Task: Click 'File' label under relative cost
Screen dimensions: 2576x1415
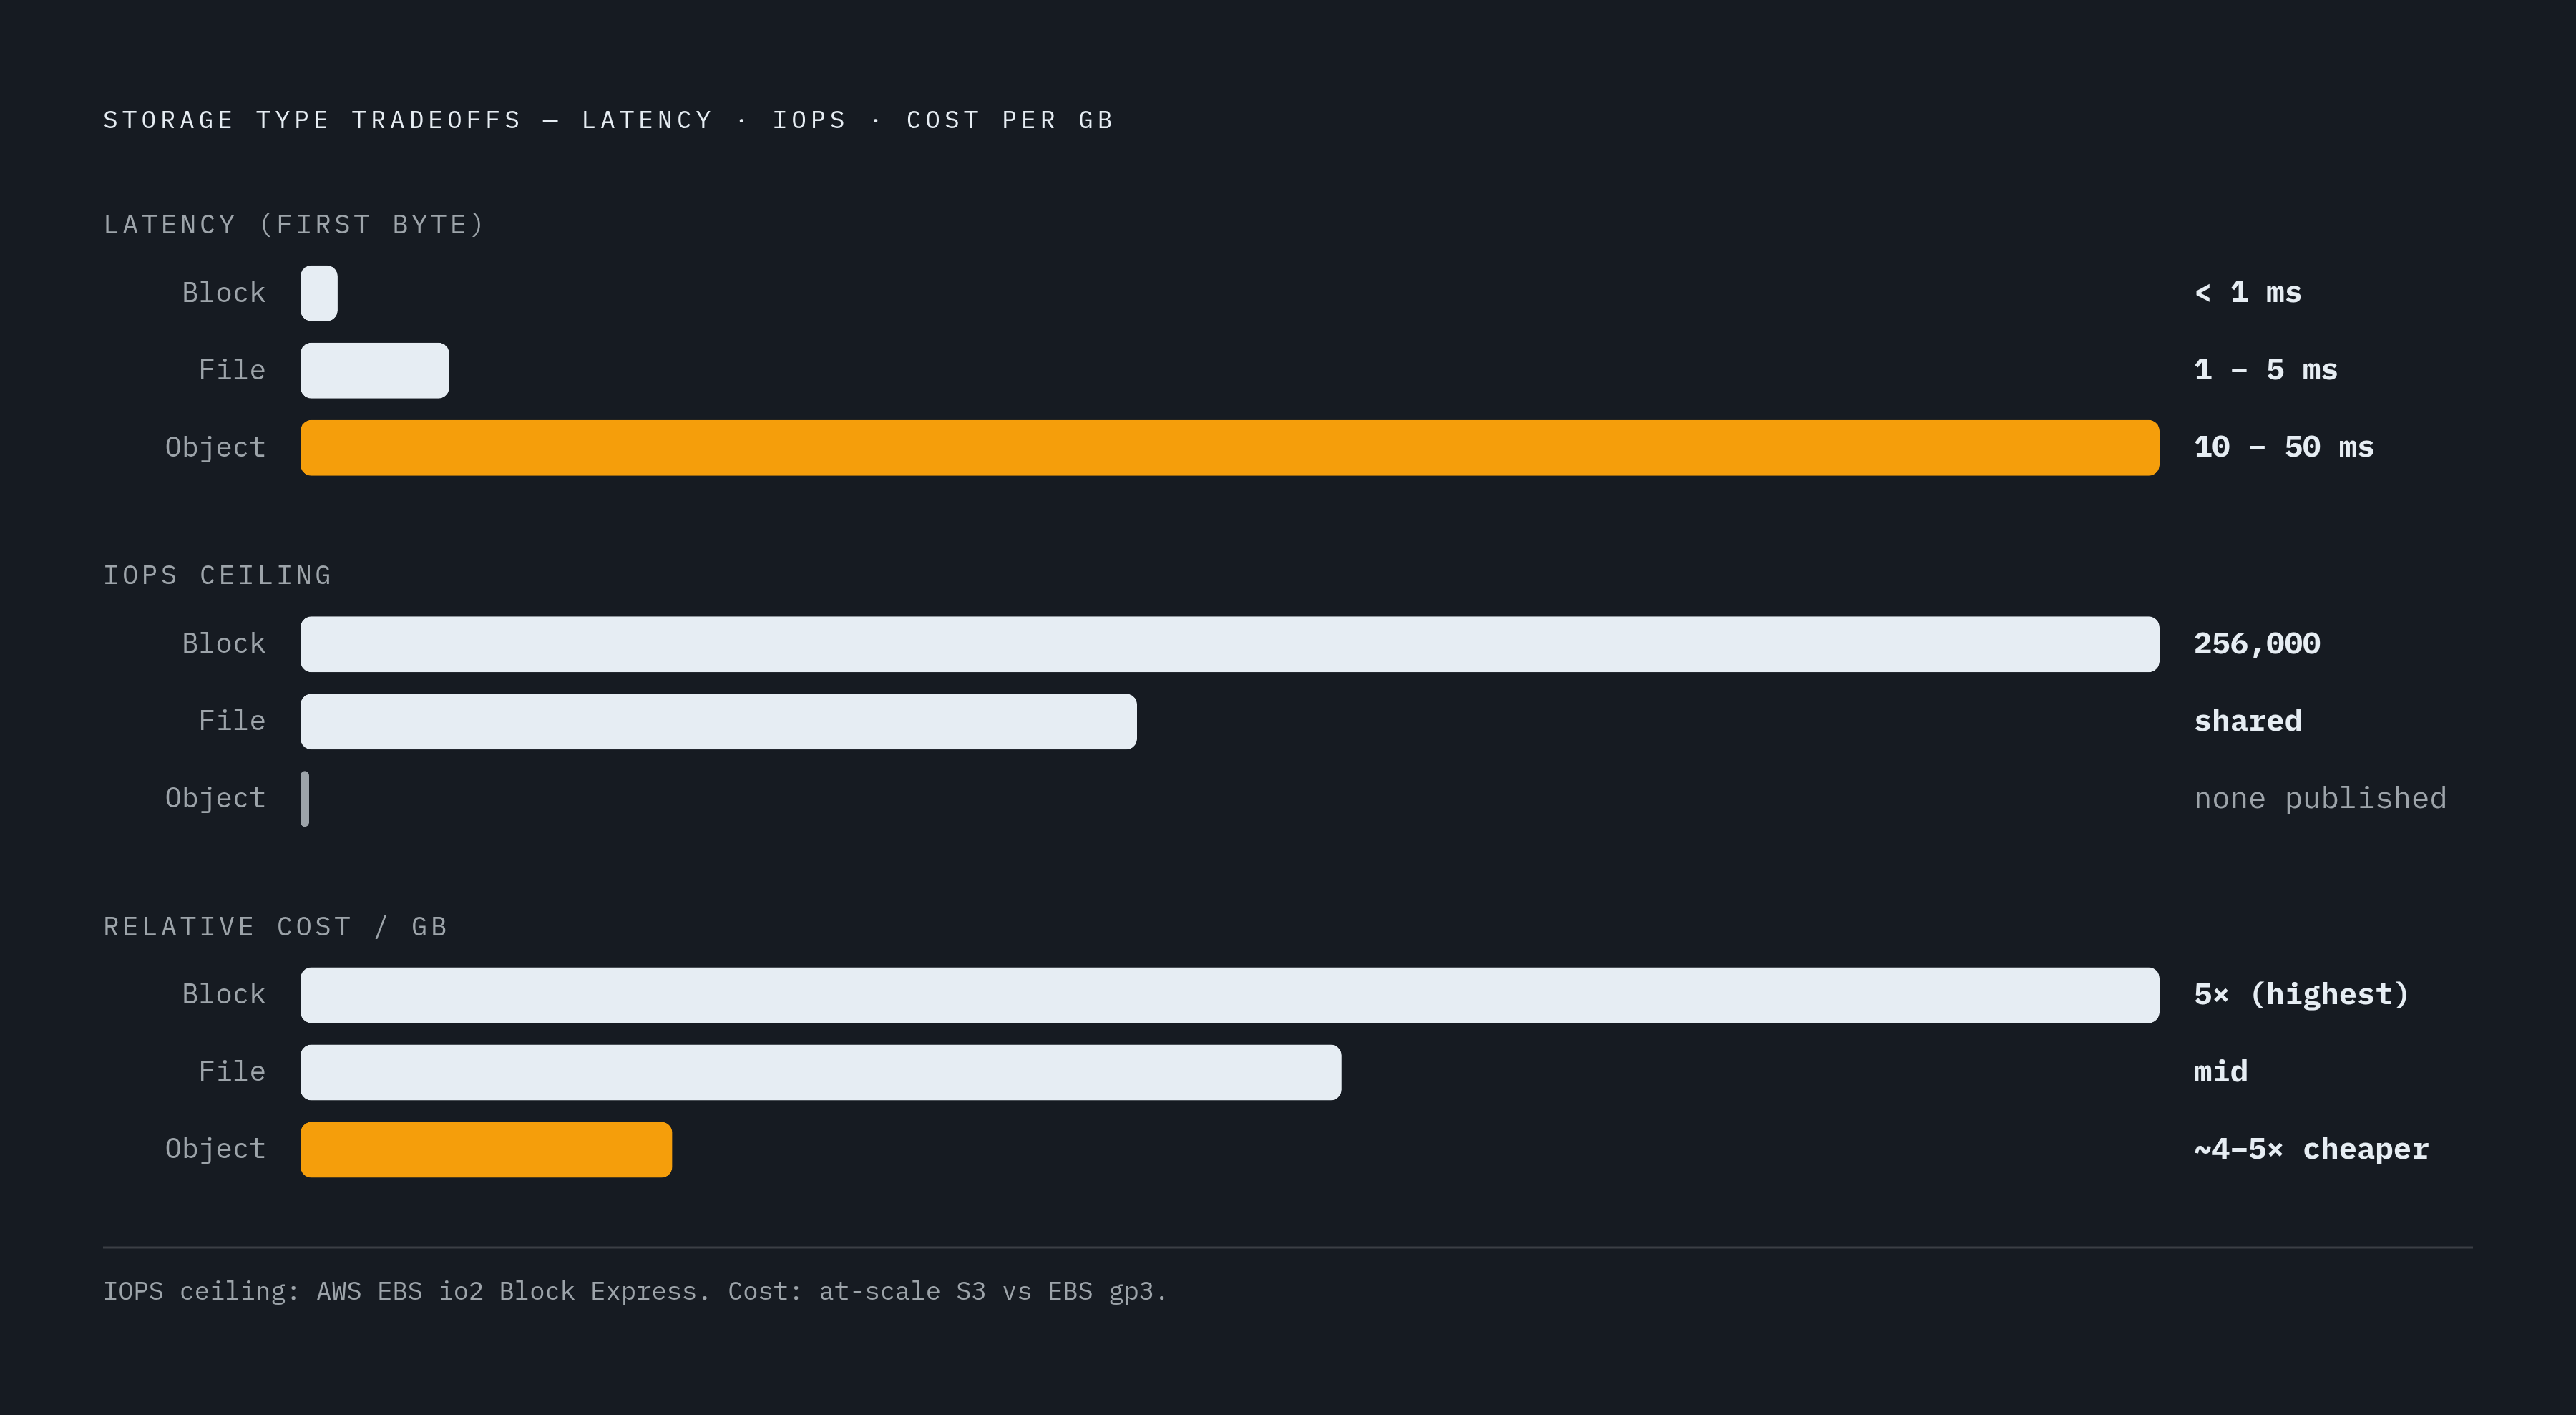Action: tap(232, 1072)
